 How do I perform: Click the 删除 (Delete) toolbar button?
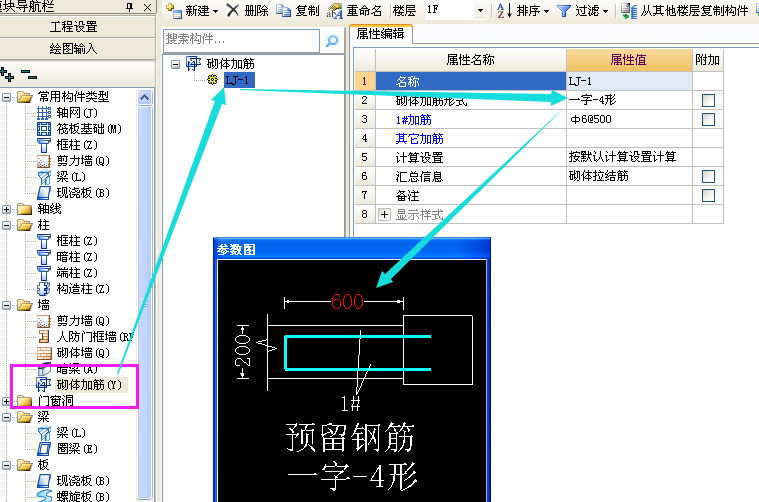pos(248,10)
